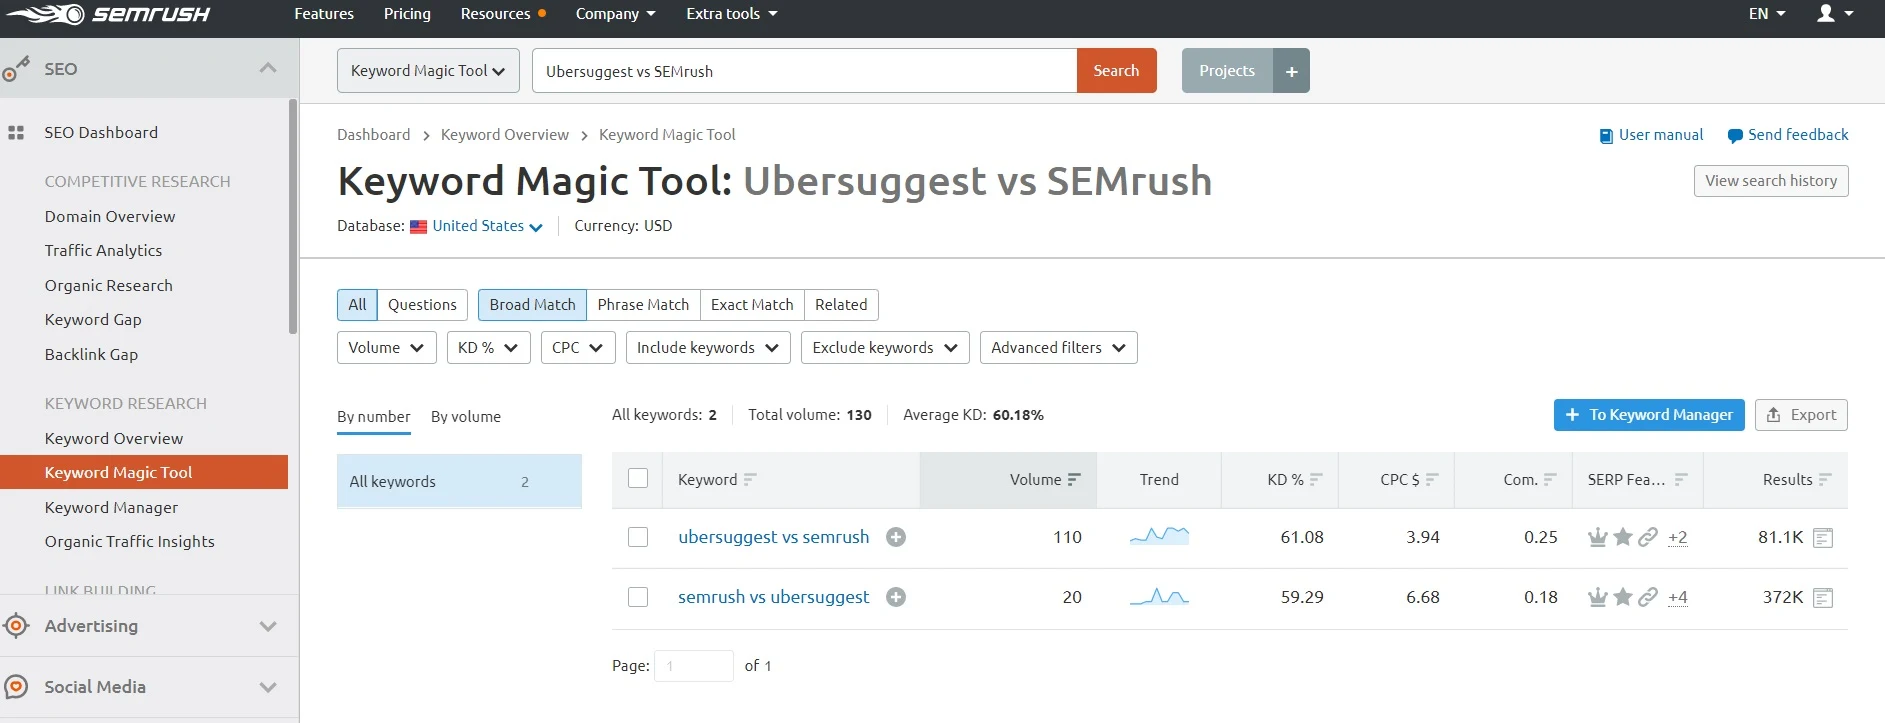1885x723 pixels.
Task: Add 'semrush vs ubersuggest' via plus icon
Action: point(896,597)
